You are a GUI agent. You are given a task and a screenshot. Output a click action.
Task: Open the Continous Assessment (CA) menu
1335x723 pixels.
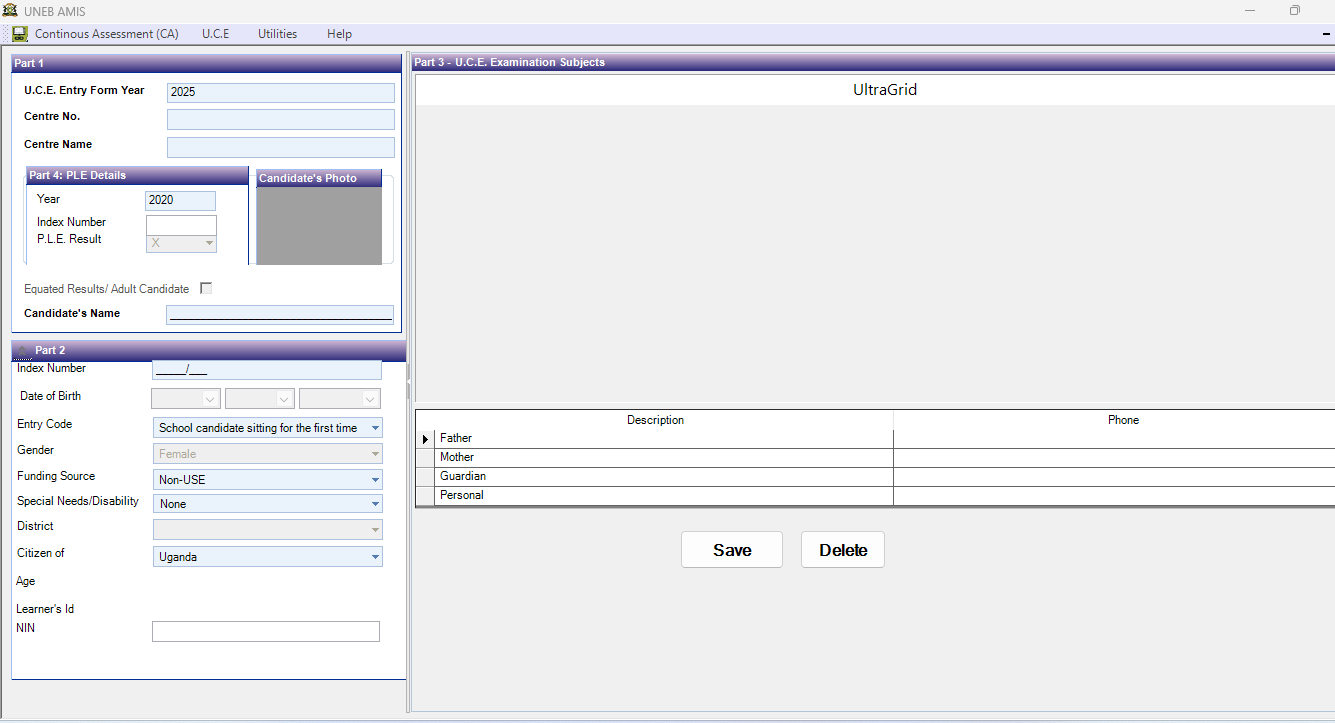coord(106,34)
